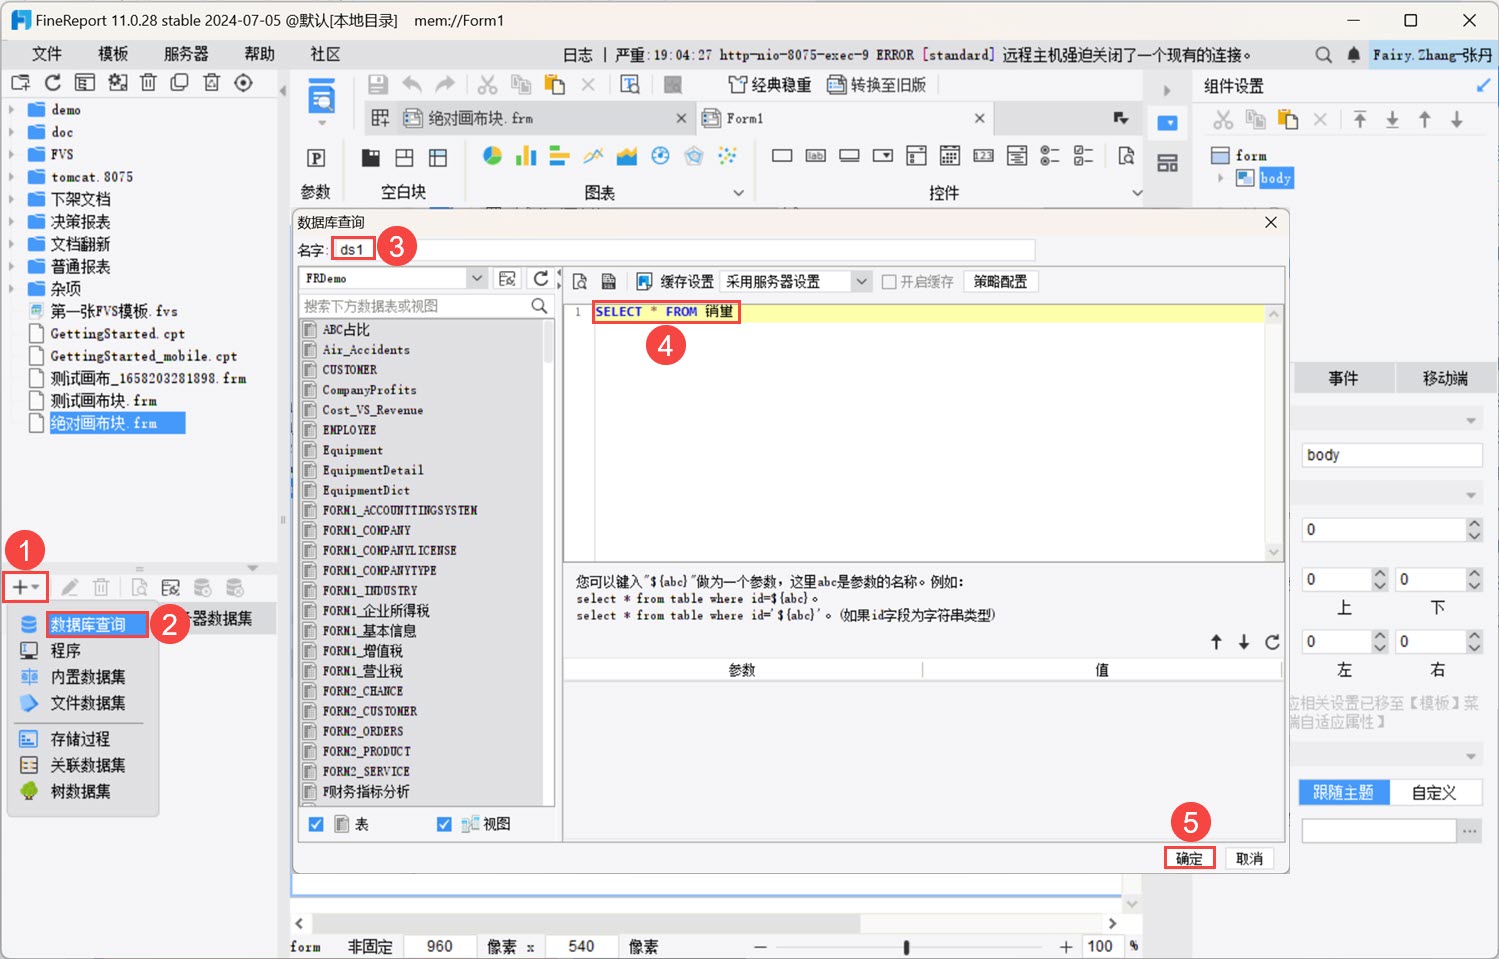Open 缓存设置 cache settings
Viewport: 1499px width, 959px height.
675,282
